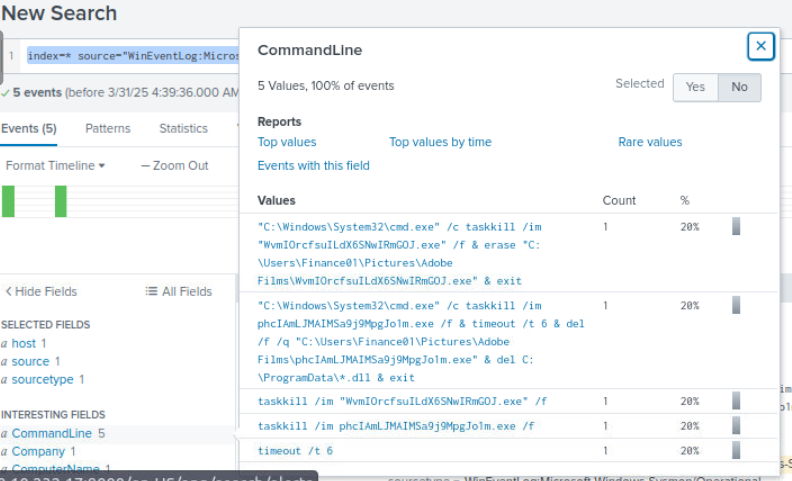Open the Rare values report
Screen dimensions: 792x481
[x=650, y=142]
